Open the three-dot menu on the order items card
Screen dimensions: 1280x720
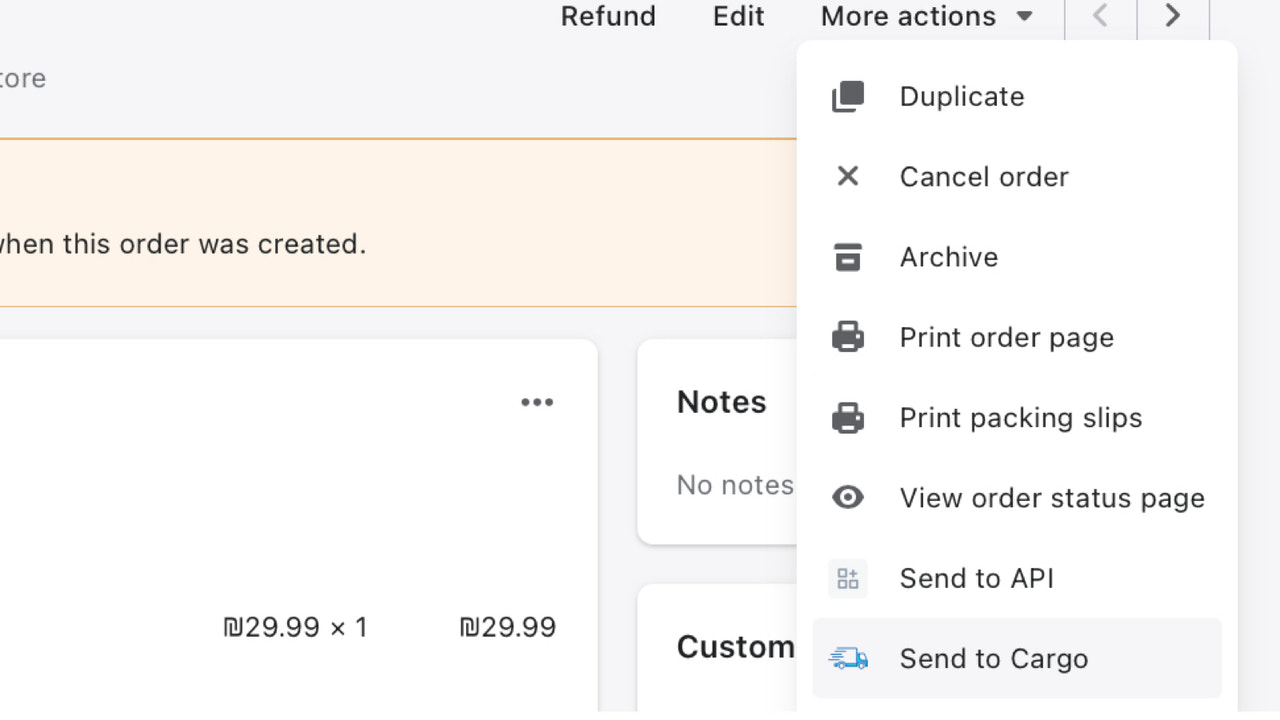(x=538, y=401)
